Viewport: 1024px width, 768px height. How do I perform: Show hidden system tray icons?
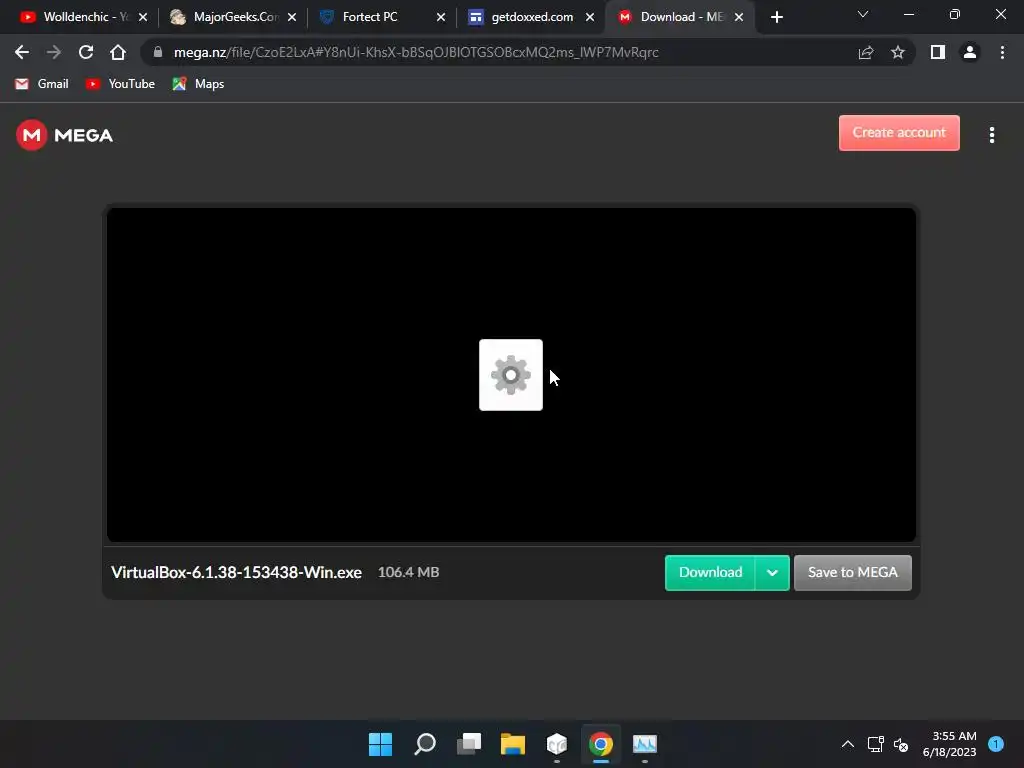[848, 744]
